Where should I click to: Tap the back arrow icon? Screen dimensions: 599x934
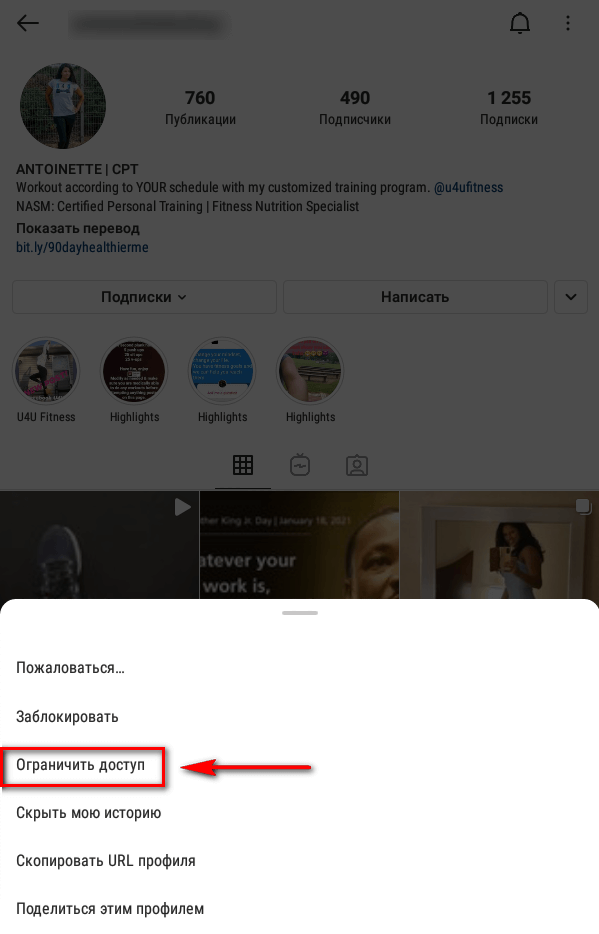point(27,23)
